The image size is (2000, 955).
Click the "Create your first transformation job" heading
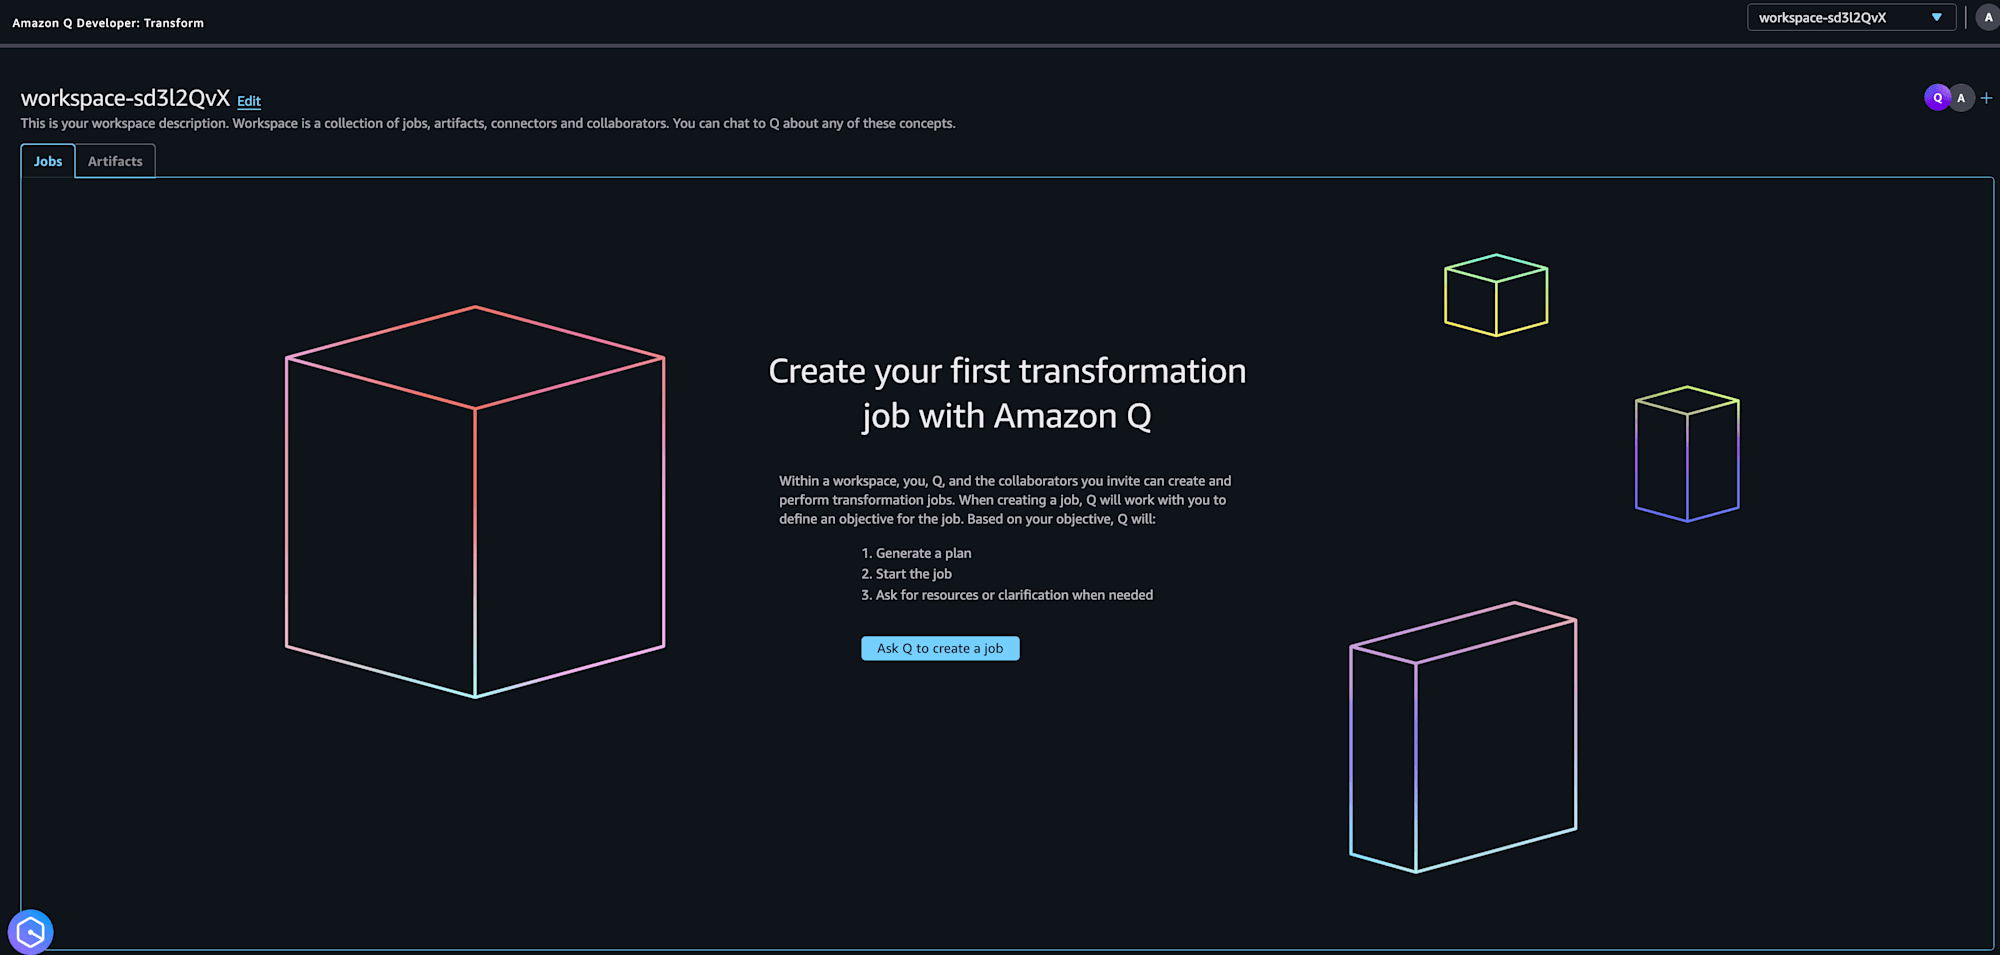1007,393
